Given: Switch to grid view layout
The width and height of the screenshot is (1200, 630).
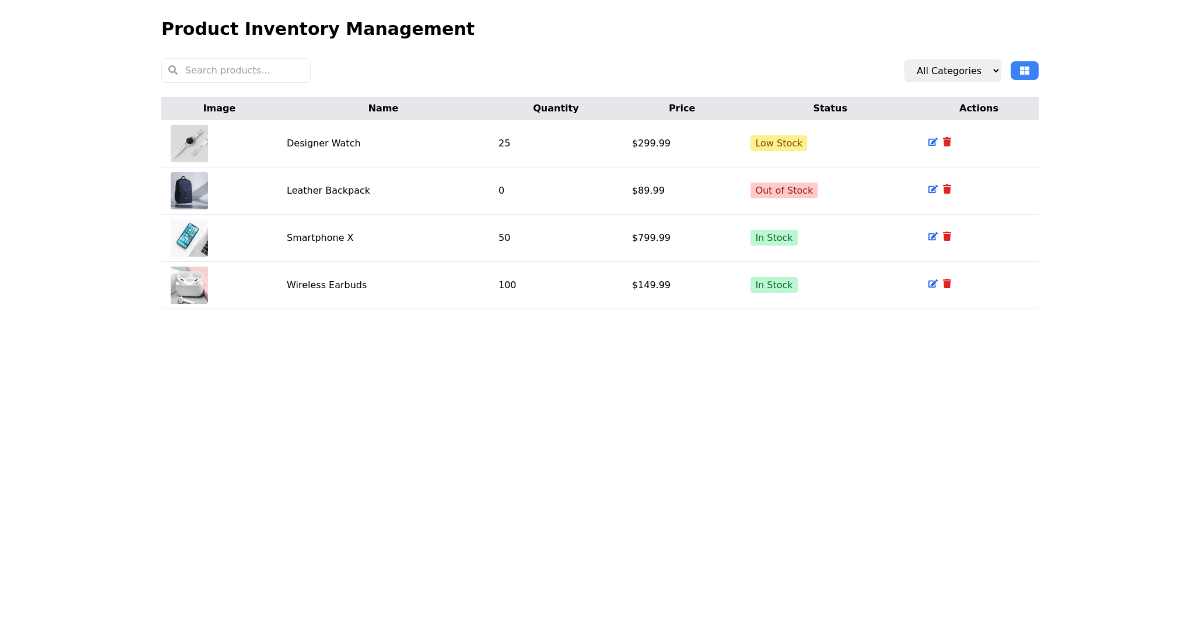Looking at the screenshot, I should point(1024,70).
